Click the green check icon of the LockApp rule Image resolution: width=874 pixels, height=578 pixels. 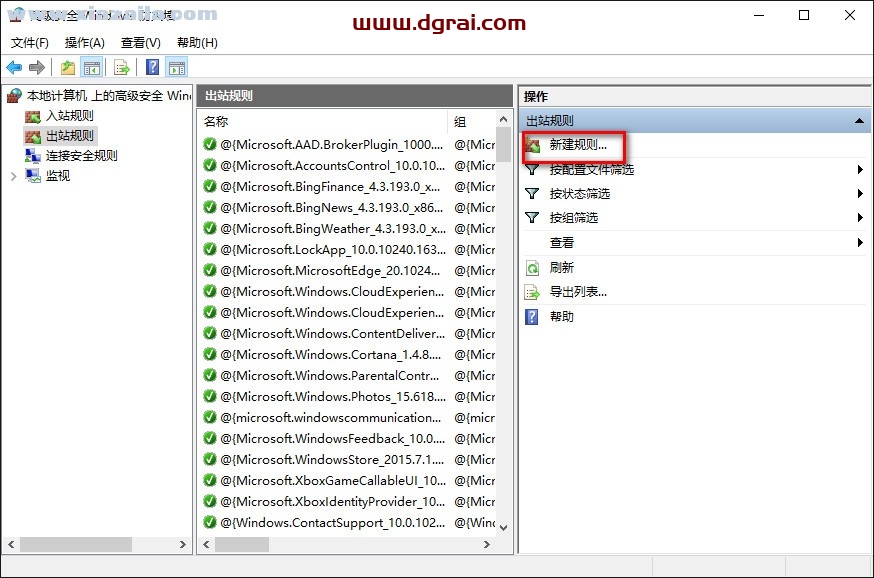210,249
